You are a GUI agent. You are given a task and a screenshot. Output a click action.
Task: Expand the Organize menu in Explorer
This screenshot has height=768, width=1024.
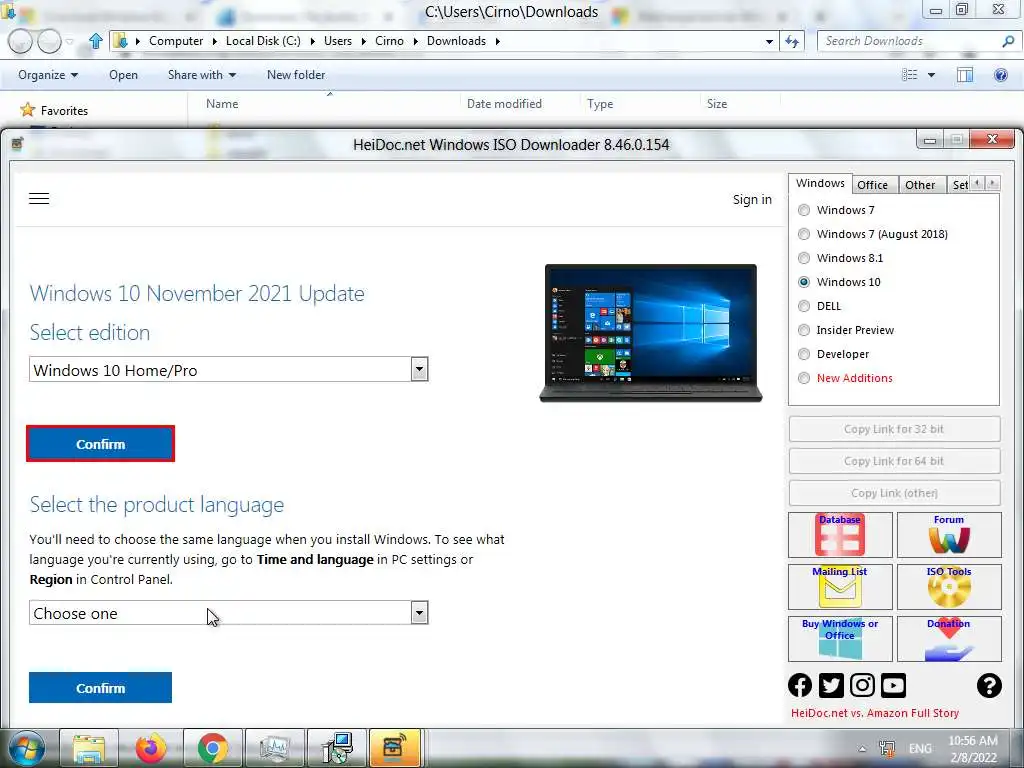tap(48, 75)
